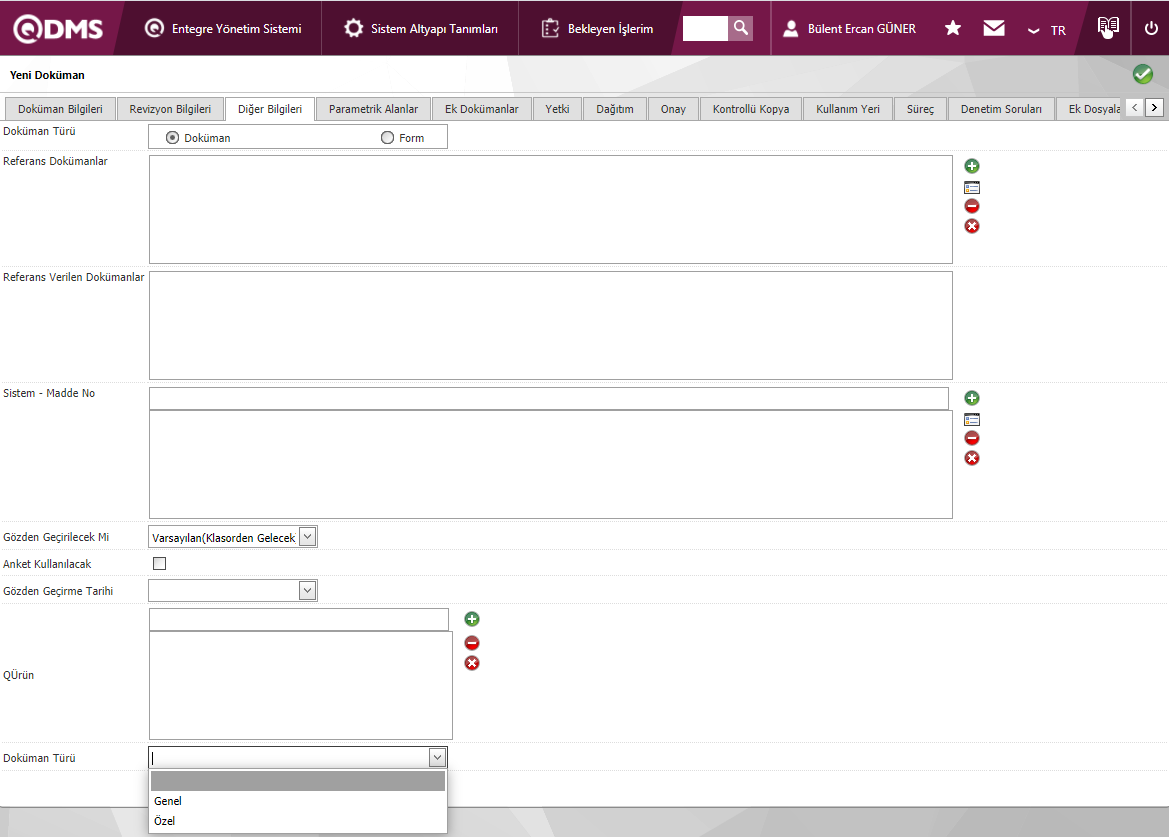The image size is (1169, 837).
Task: Open list icon beside Referans Dokümanlar
Action: coord(971,187)
